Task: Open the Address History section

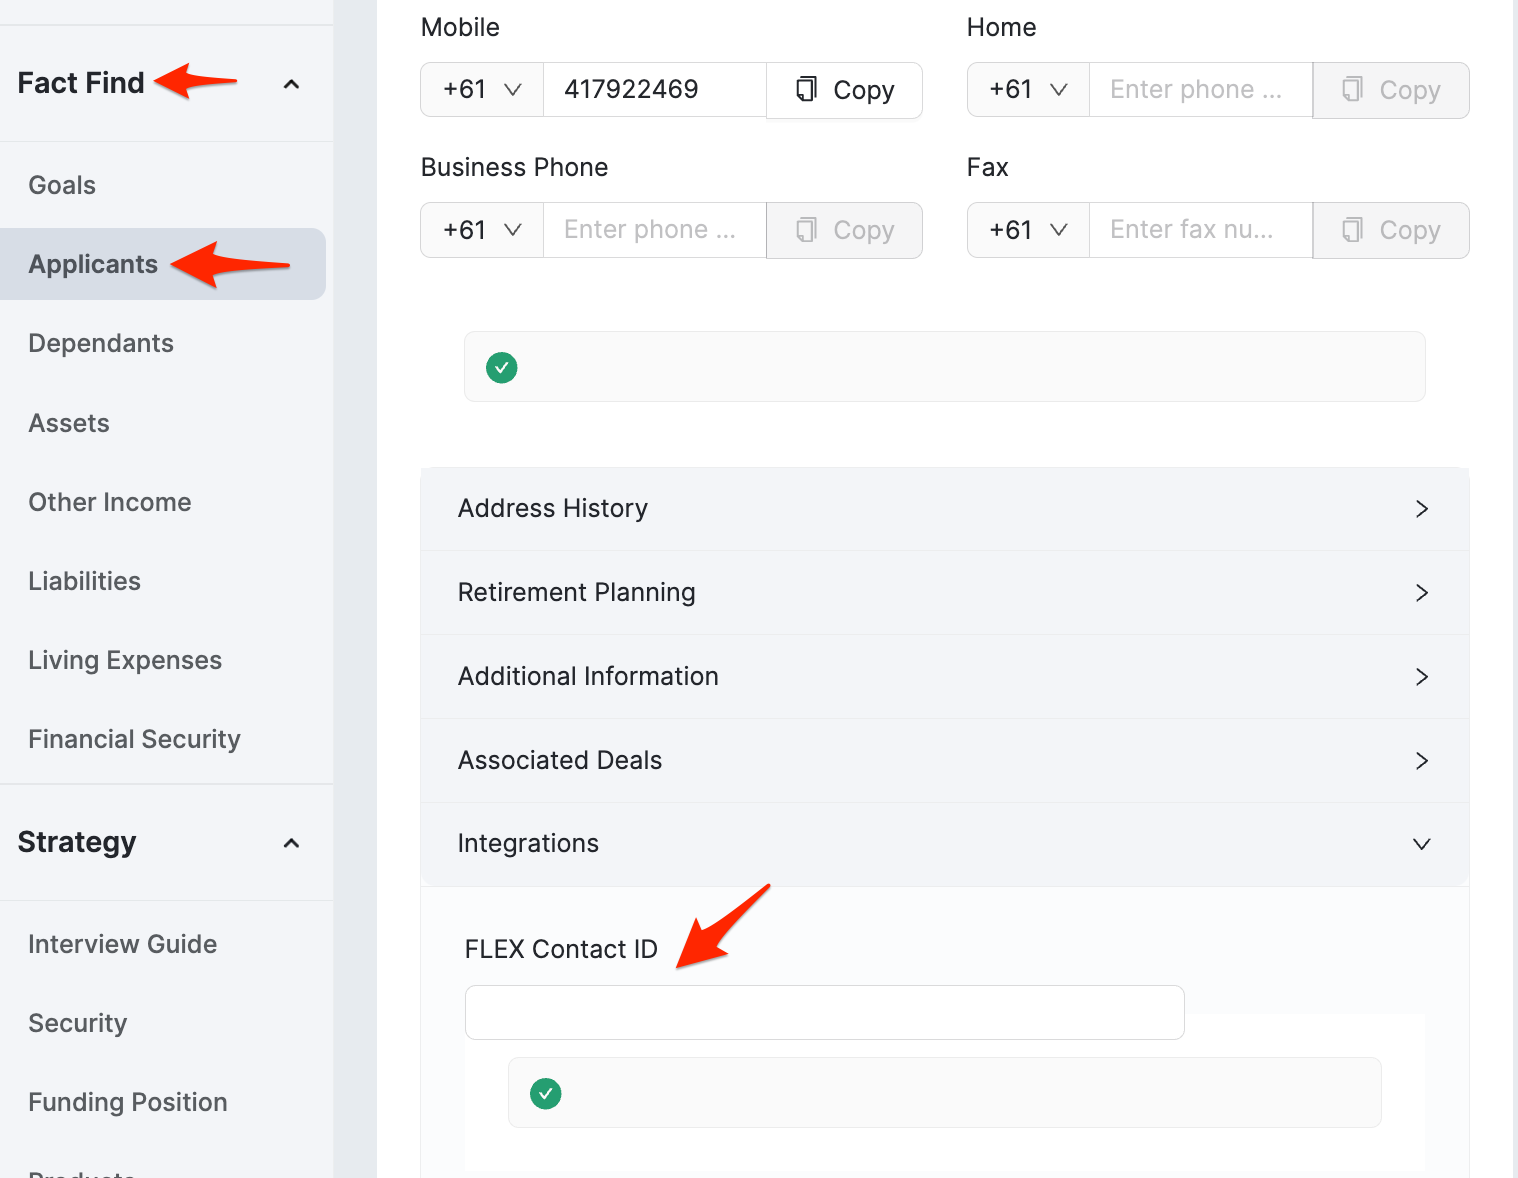Action: pos(552,508)
